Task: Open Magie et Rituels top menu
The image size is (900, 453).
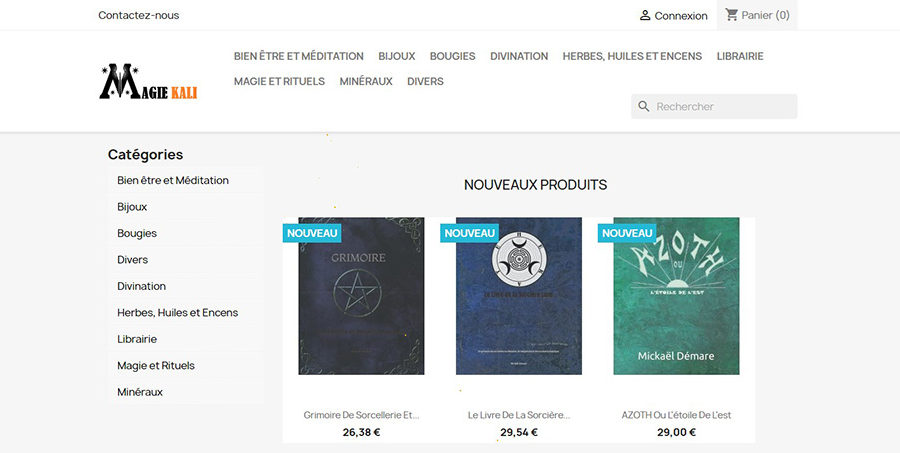Action: pos(279,82)
